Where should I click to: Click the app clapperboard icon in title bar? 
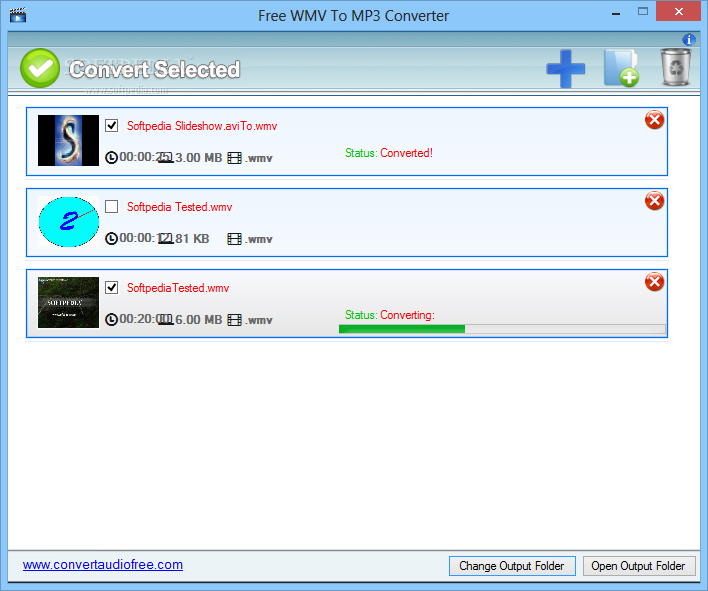click(x=18, y=15)
